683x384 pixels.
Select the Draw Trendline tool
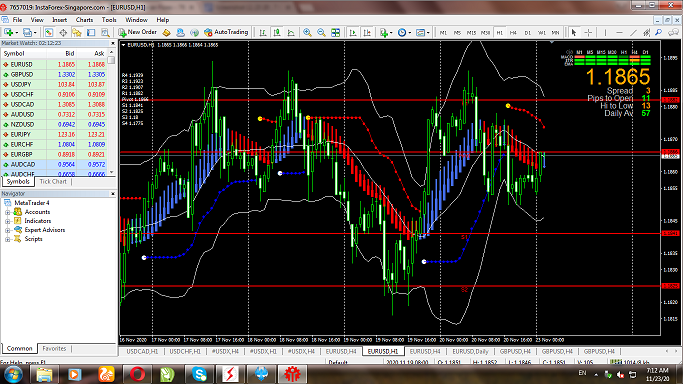tap(633, 33)
